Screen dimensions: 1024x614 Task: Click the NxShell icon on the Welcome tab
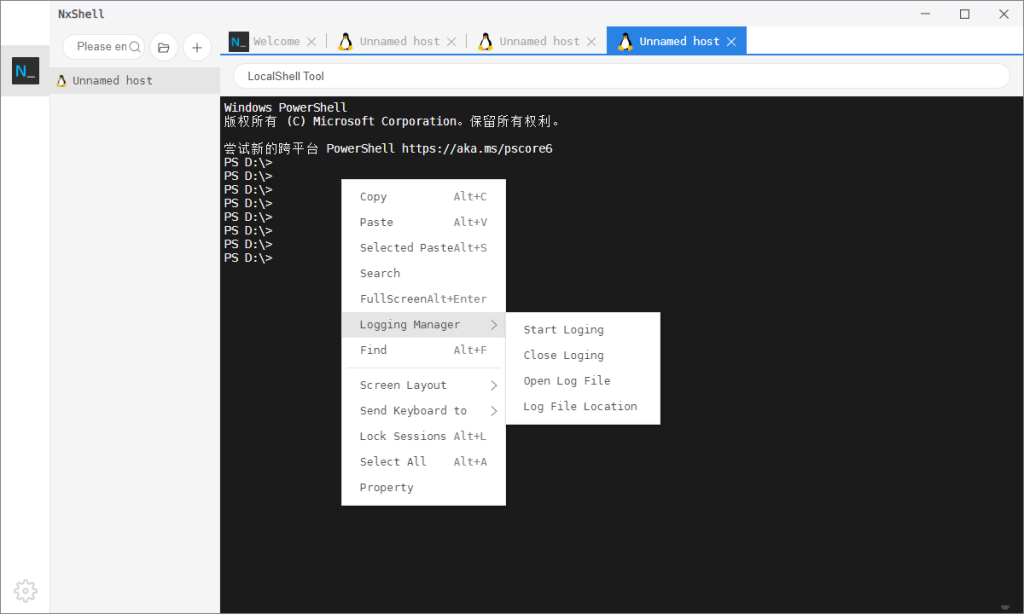point(237,41)
